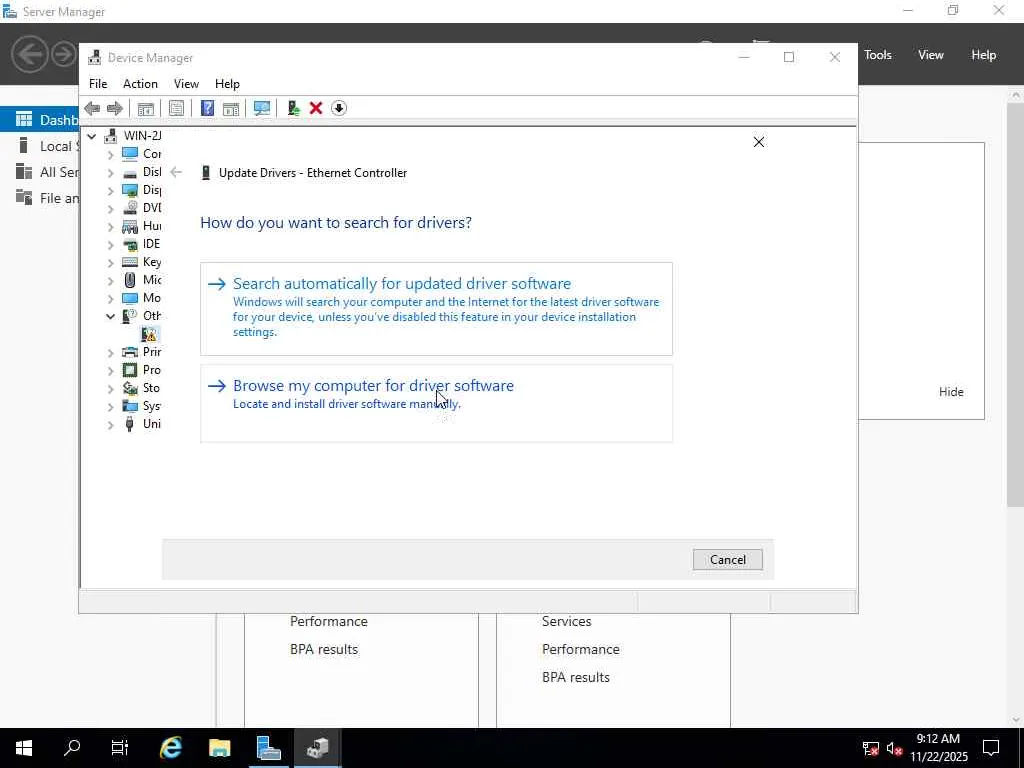1024x768 pixels.
Task: Click the Cancel button in Update Drivers
Action: [728, 560]
